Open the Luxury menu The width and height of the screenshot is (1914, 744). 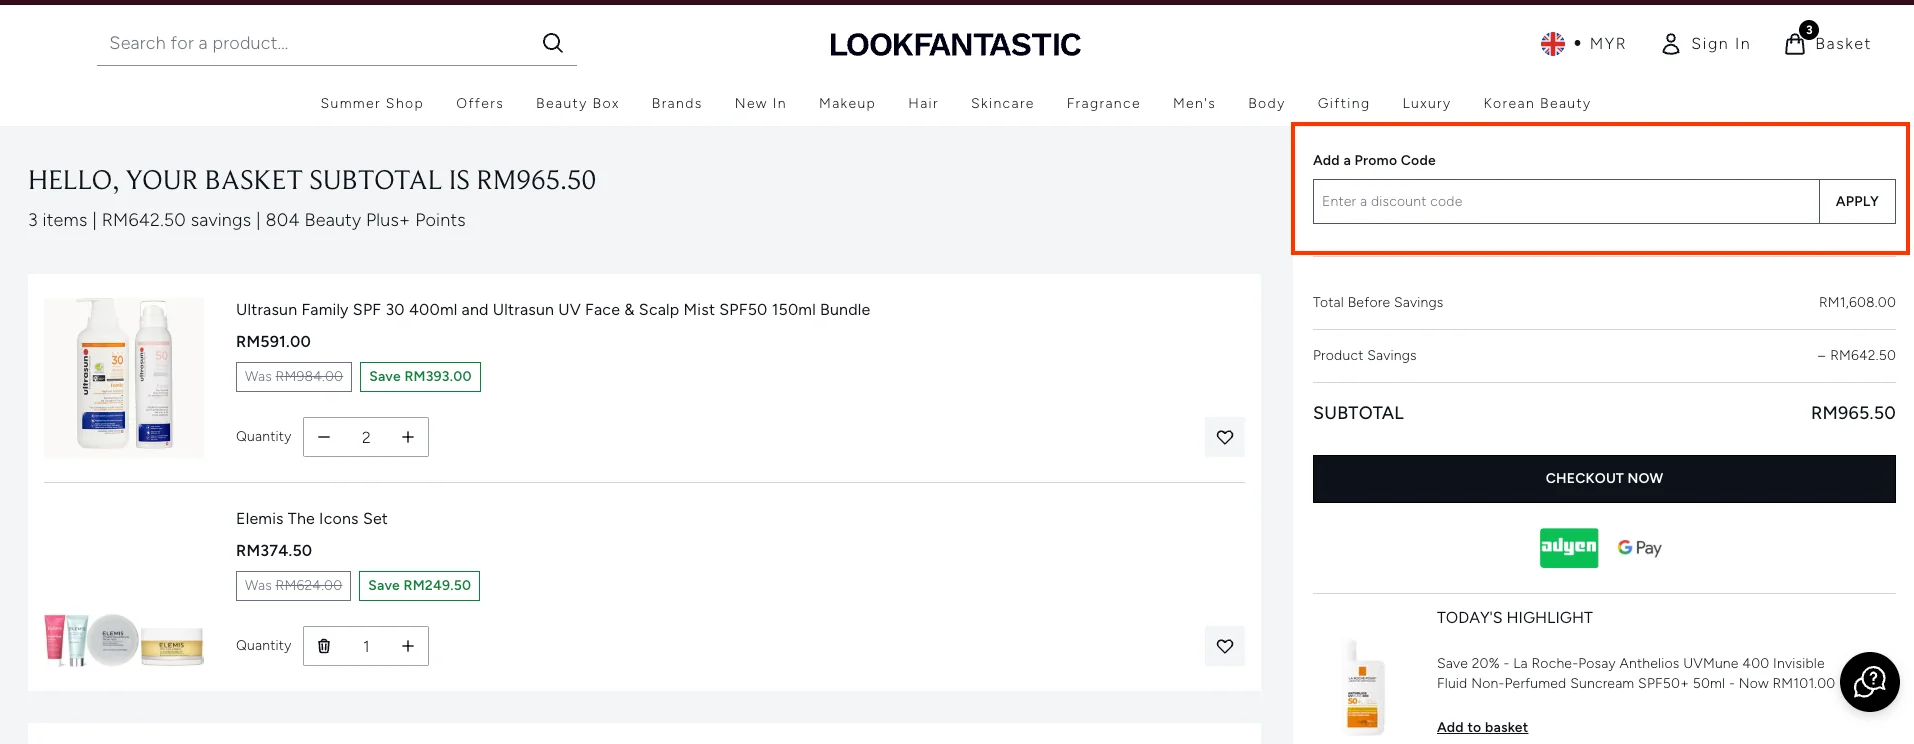[x=1426, y=103]
